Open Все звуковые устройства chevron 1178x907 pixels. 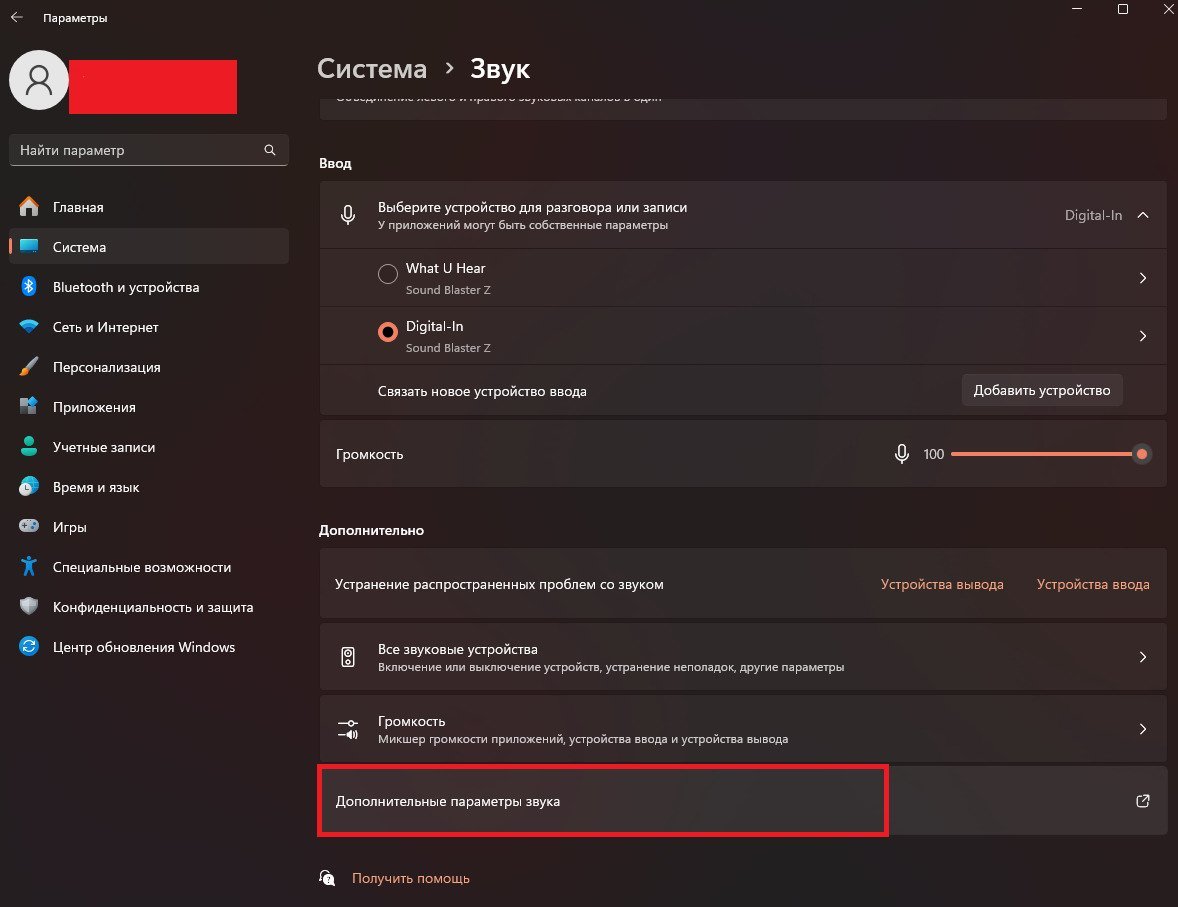pos(1143,658)
